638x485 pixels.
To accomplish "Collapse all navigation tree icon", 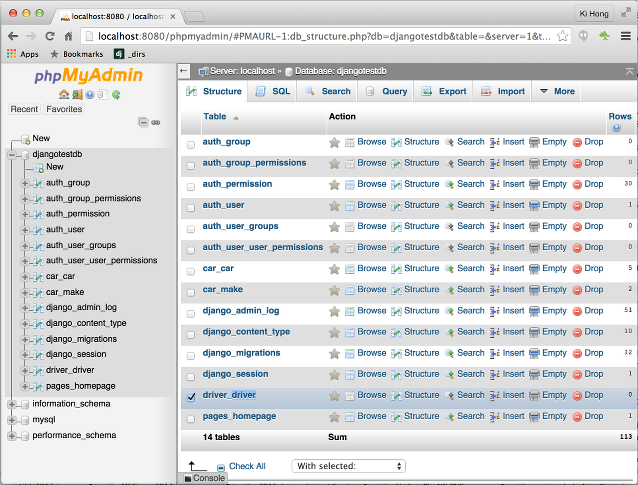I will point(143,122).
